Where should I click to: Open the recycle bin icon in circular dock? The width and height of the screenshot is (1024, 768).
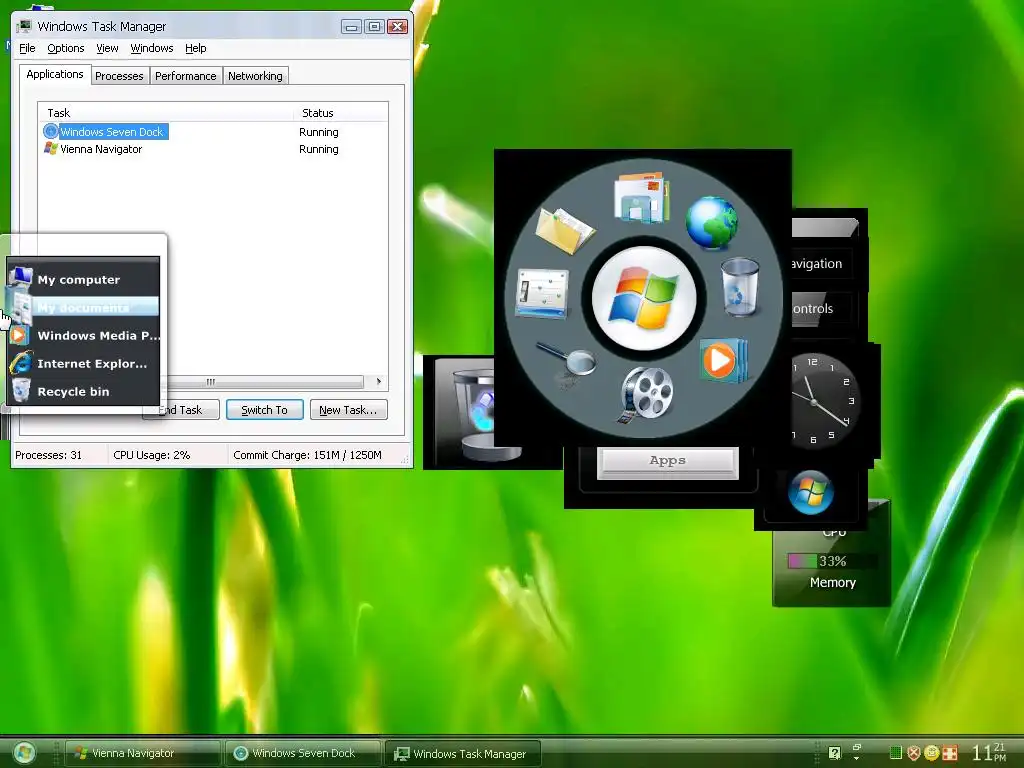740,287
